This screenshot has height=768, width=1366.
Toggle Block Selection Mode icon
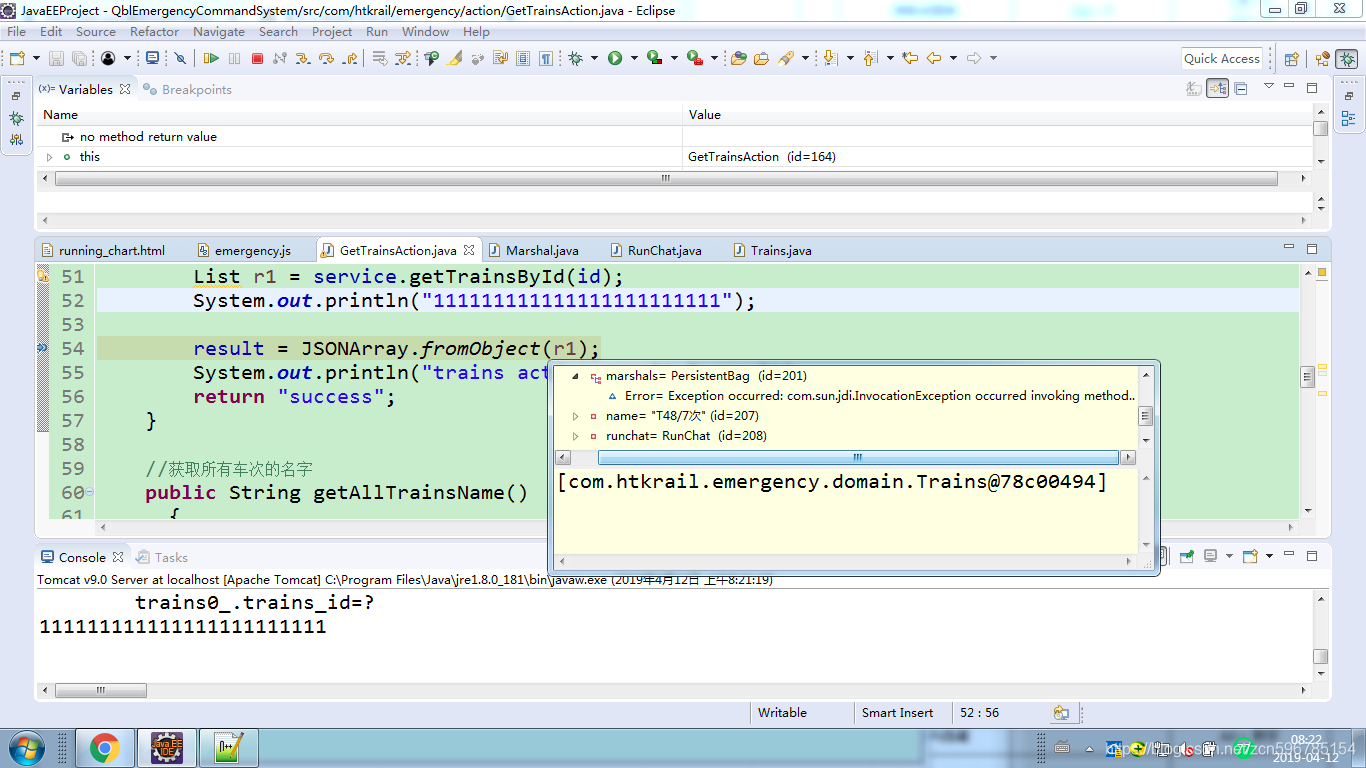tap(523, 58)
